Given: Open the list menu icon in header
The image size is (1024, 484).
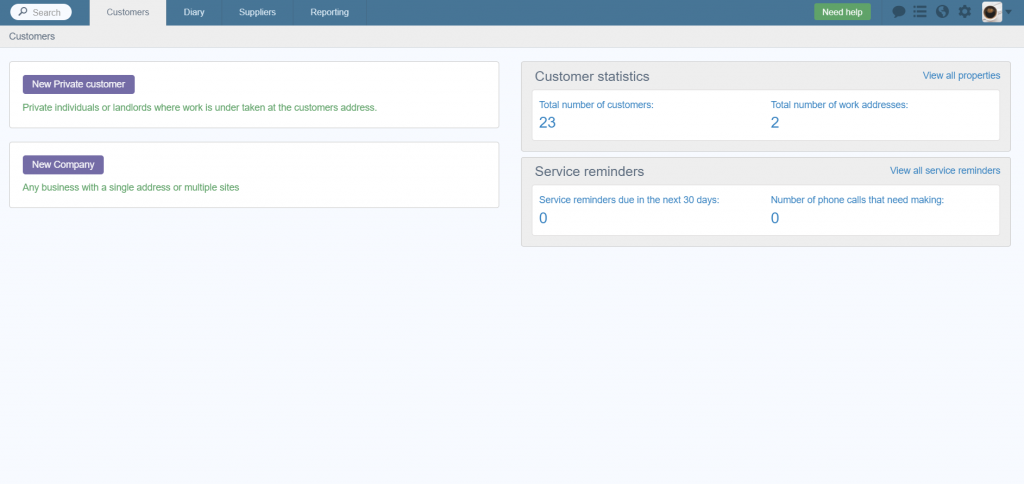Looking at the screenshot, I should 920,12.
